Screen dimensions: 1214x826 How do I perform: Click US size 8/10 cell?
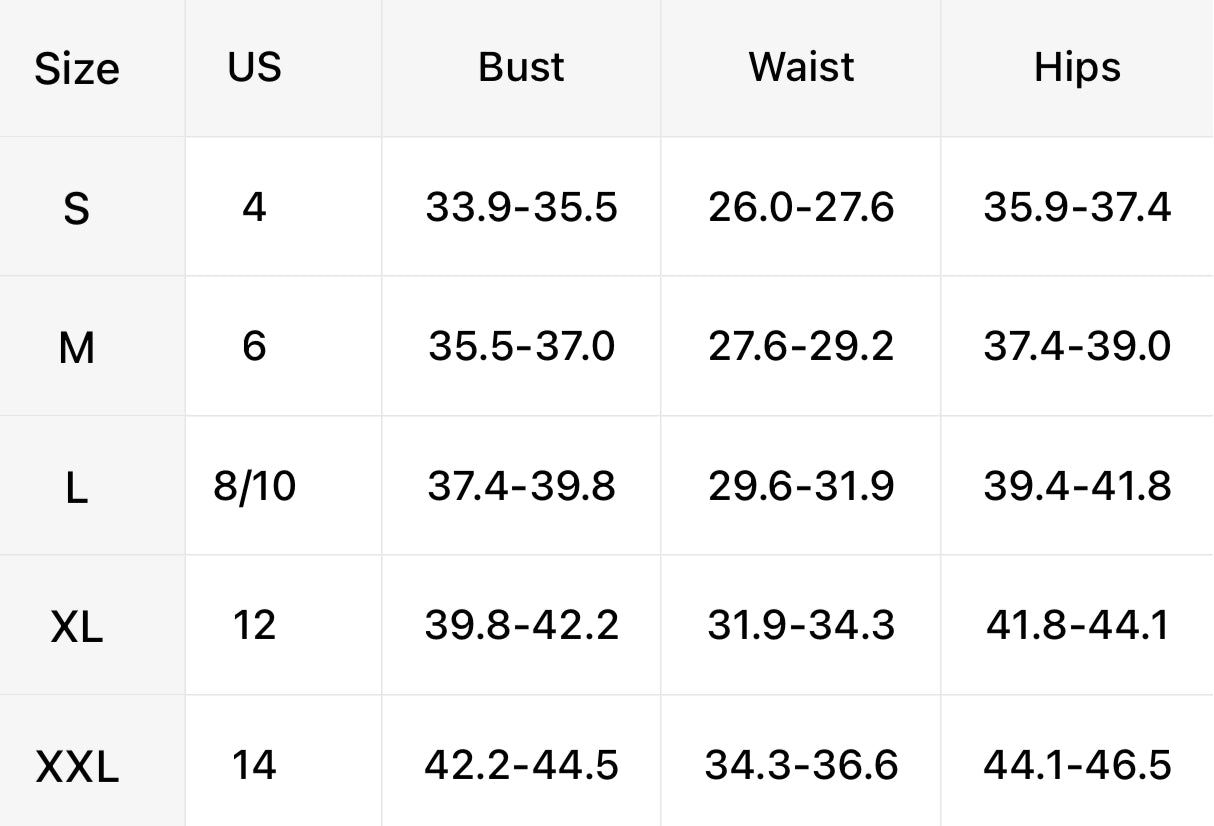[x=254, y=487]
